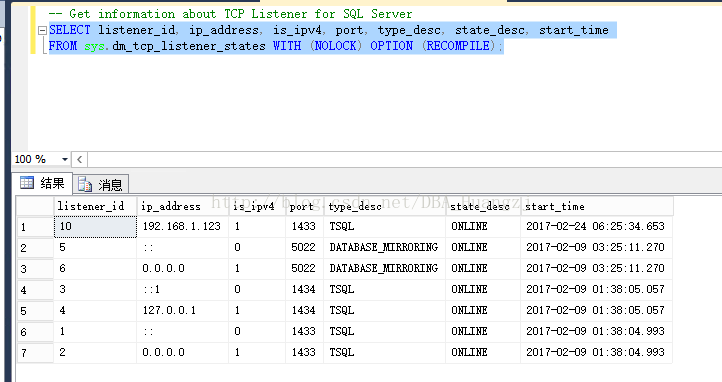Viewport: 722px width, 382px height.
Task: Open the 100 % zoom dropdown
Action: tap(64, 159)
